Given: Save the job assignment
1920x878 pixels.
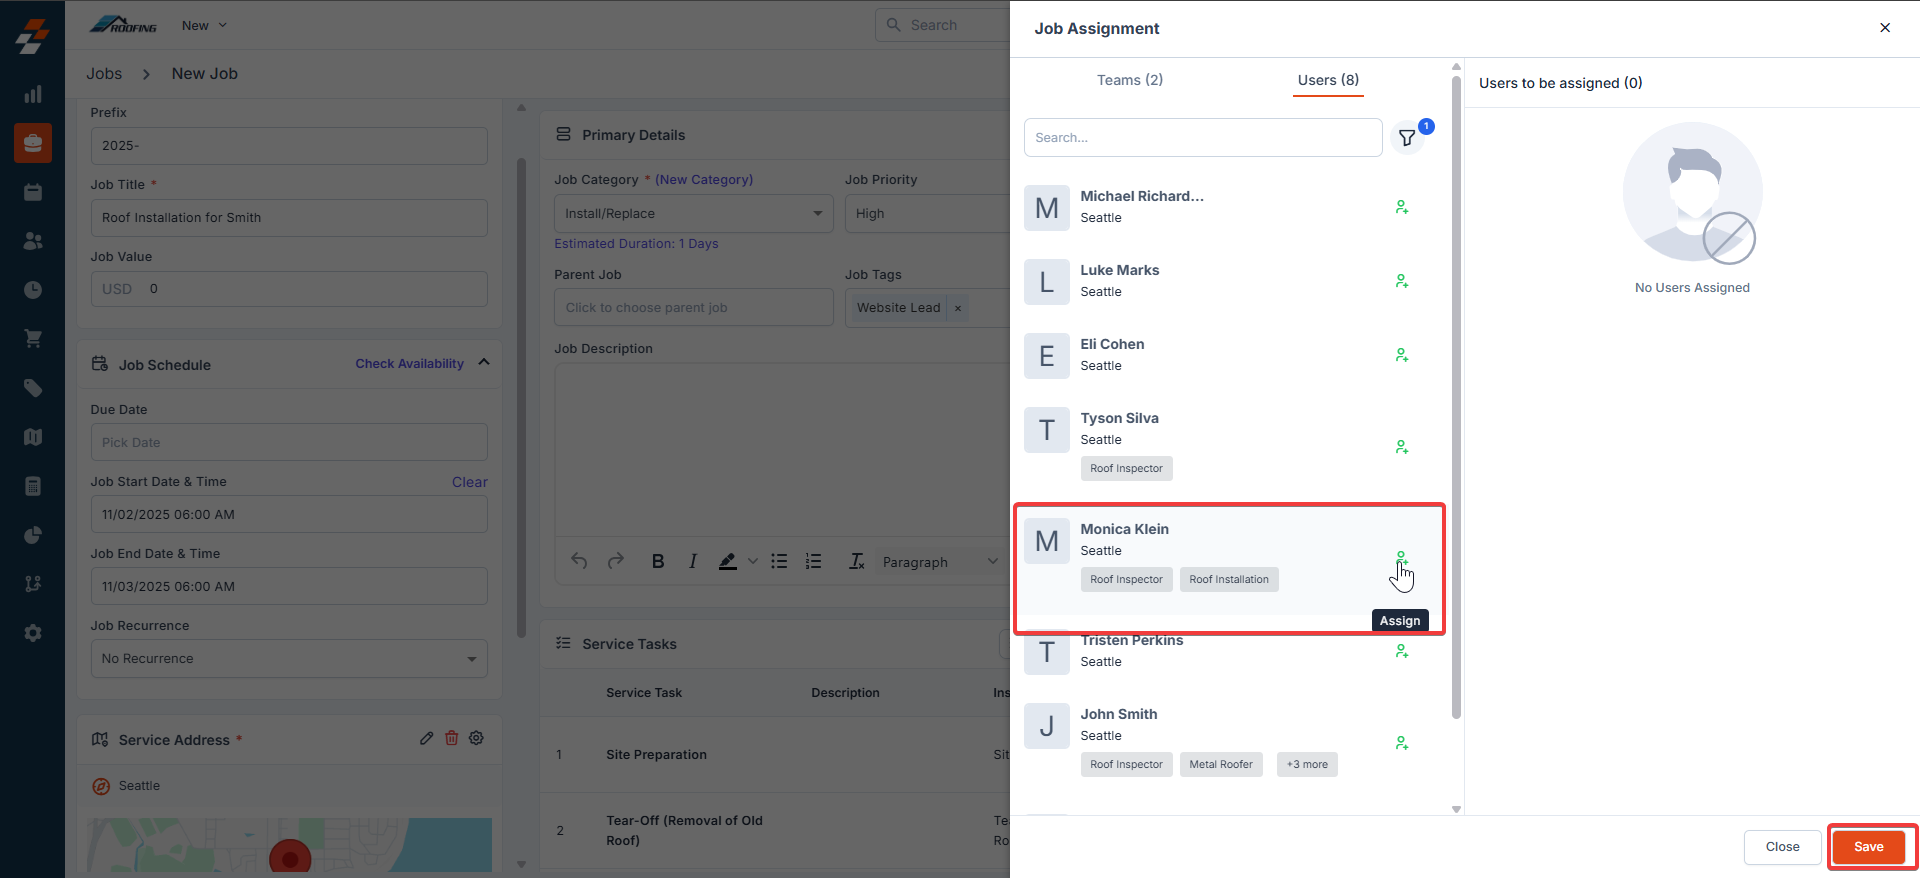Looking at the screenshot, I should coord(1869,847).
